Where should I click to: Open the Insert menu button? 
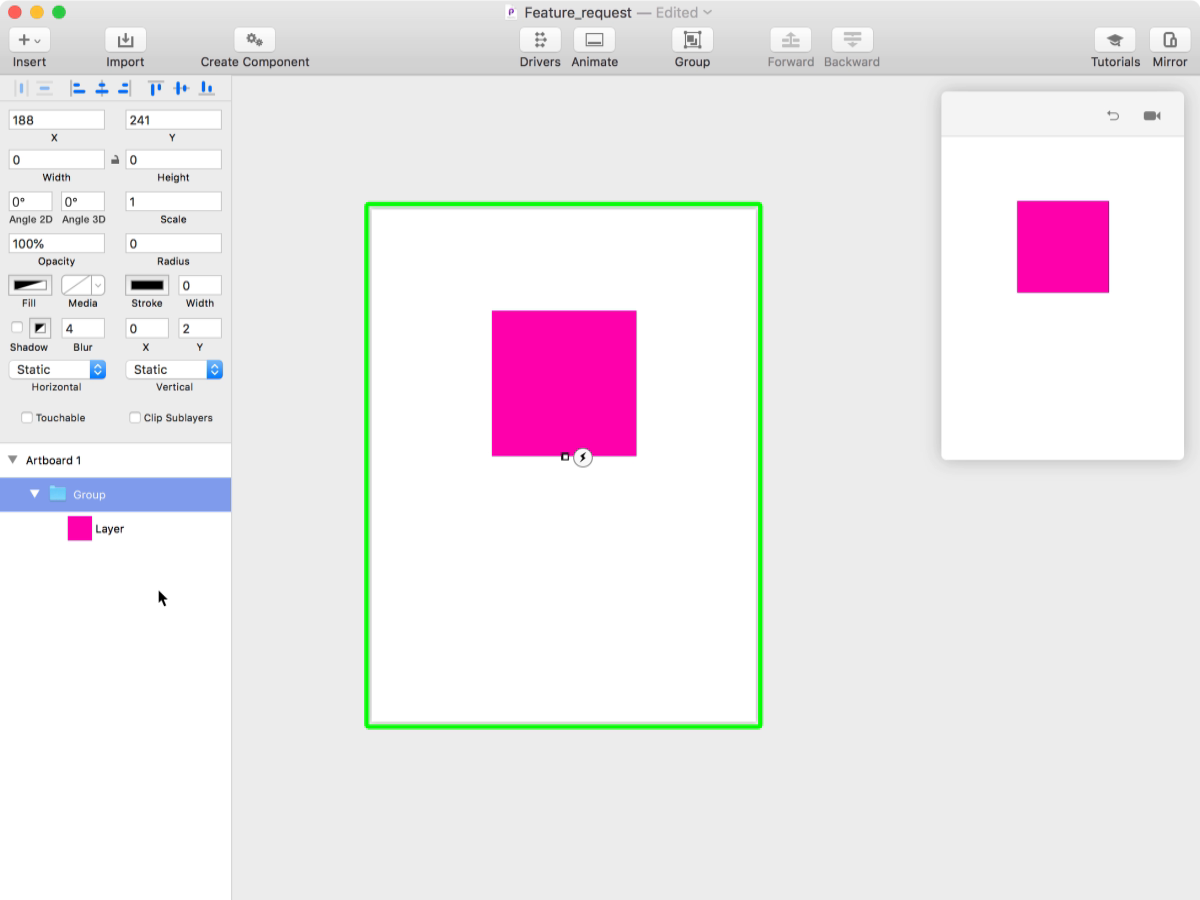tap(29, 40)
